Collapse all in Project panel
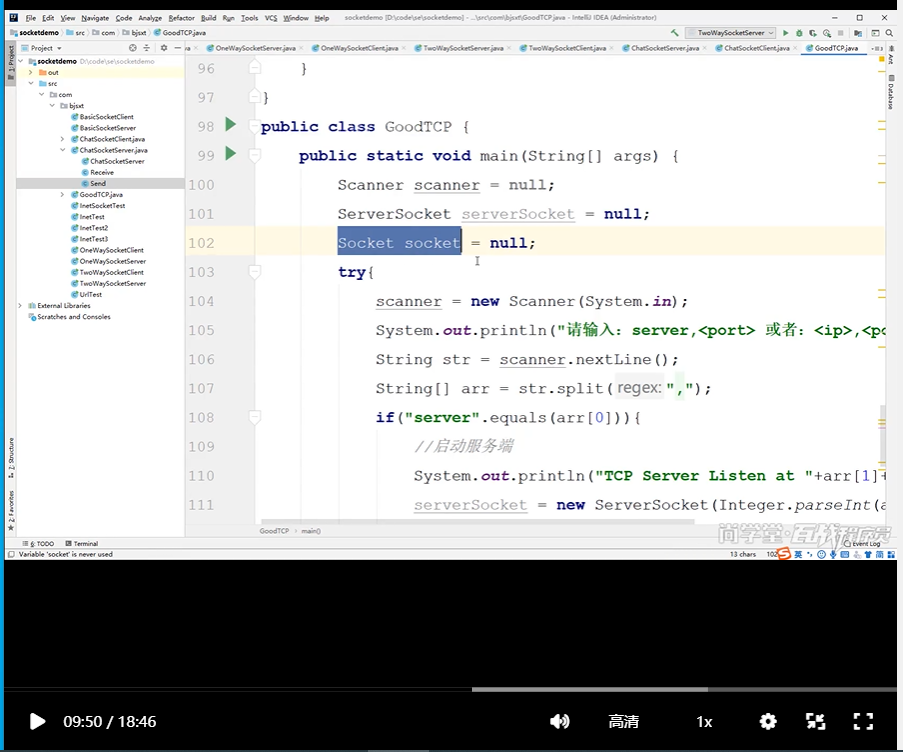The width and height of the screenshot is (903, 752). coord(146,48)
